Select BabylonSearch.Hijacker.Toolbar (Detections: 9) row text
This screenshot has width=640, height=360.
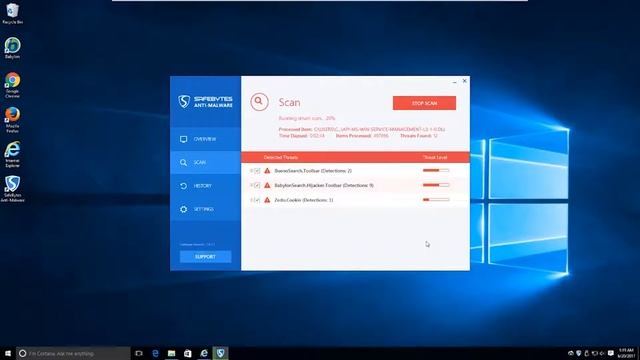tap(324, 185)
